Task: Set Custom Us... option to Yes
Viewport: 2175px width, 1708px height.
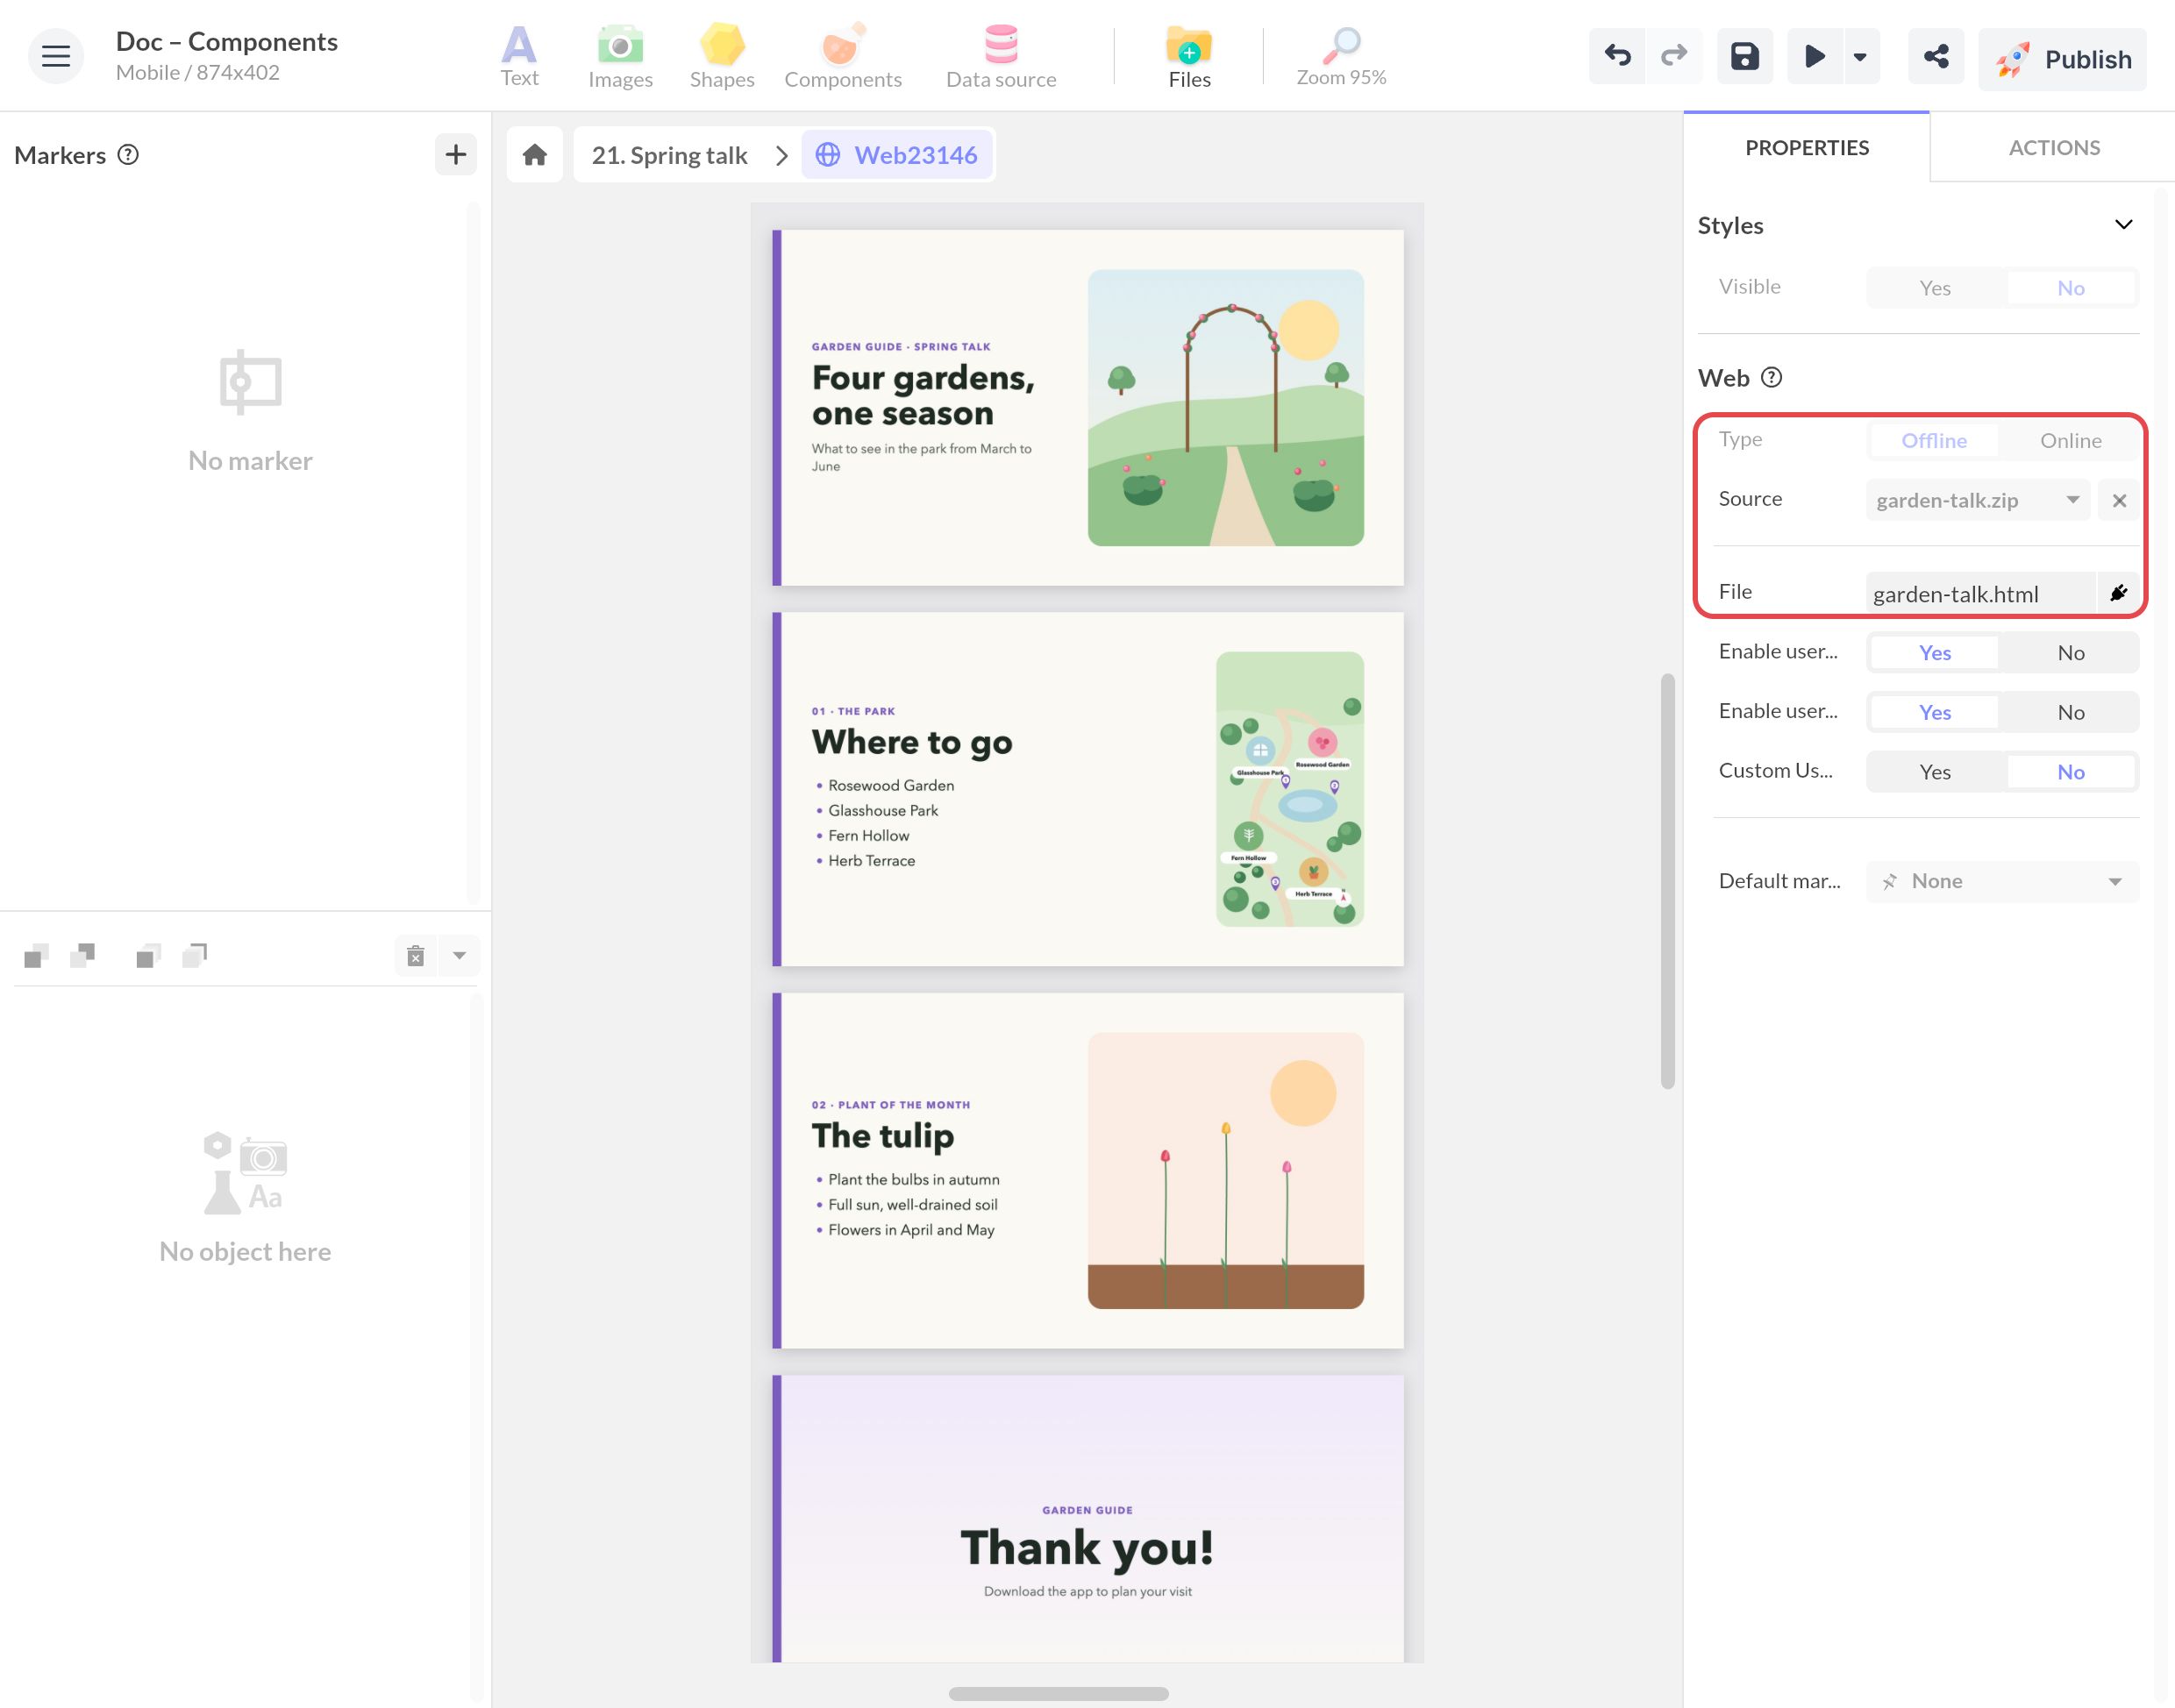Action: pos(1935,772)
